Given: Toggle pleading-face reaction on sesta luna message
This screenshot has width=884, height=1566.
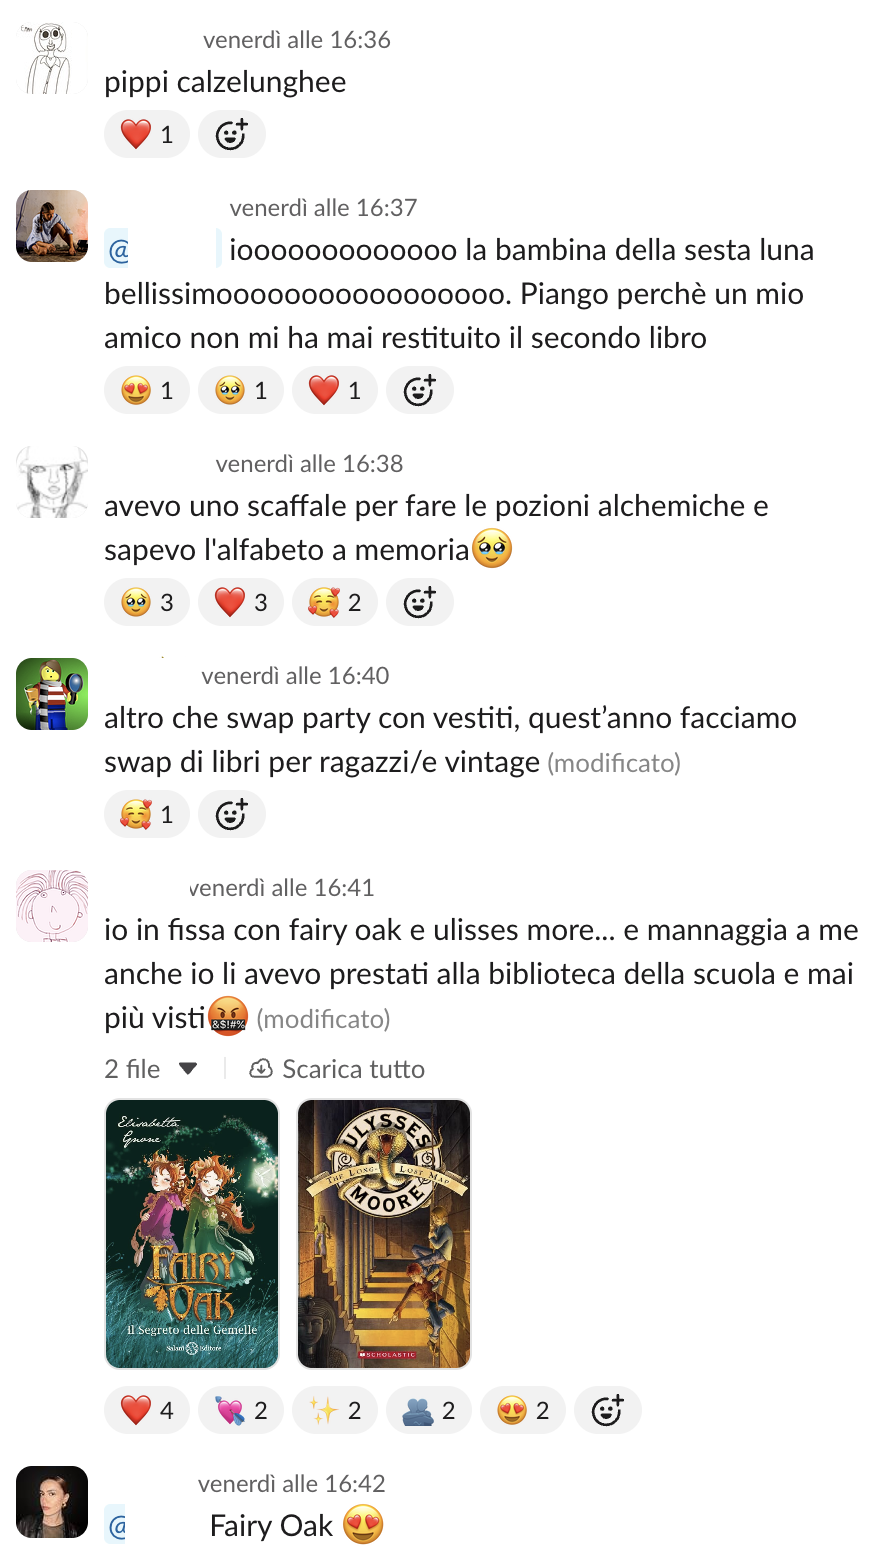Looking at the screenshot, I should tap(241, 390).
